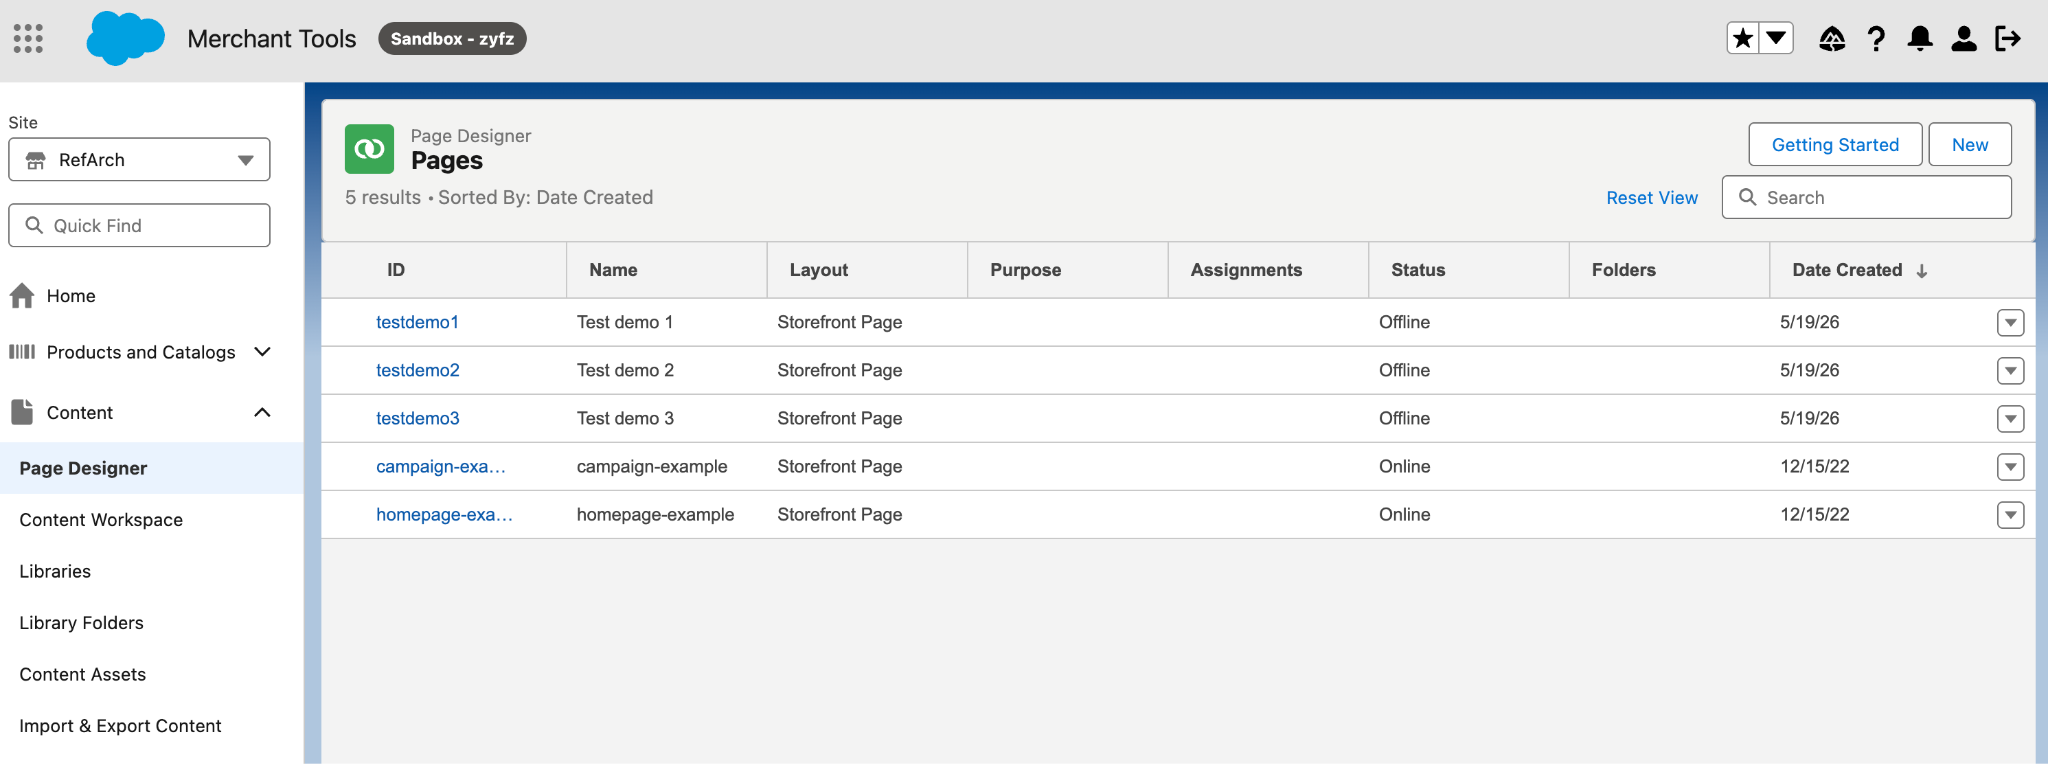Viewport: 2048px width, 764px height.
Task: Click Offline status of testdemo1 row
Action: 1404,322
